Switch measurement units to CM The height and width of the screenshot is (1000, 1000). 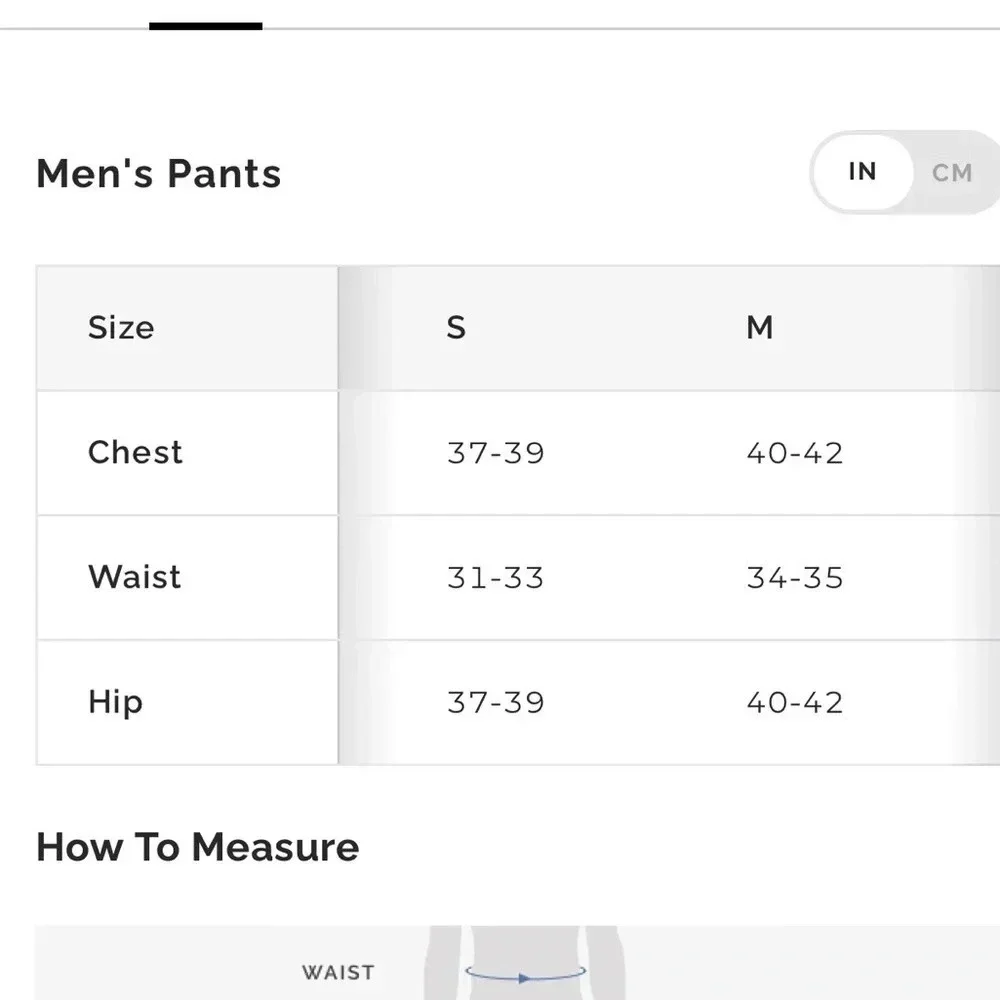[x=952, y=173]
